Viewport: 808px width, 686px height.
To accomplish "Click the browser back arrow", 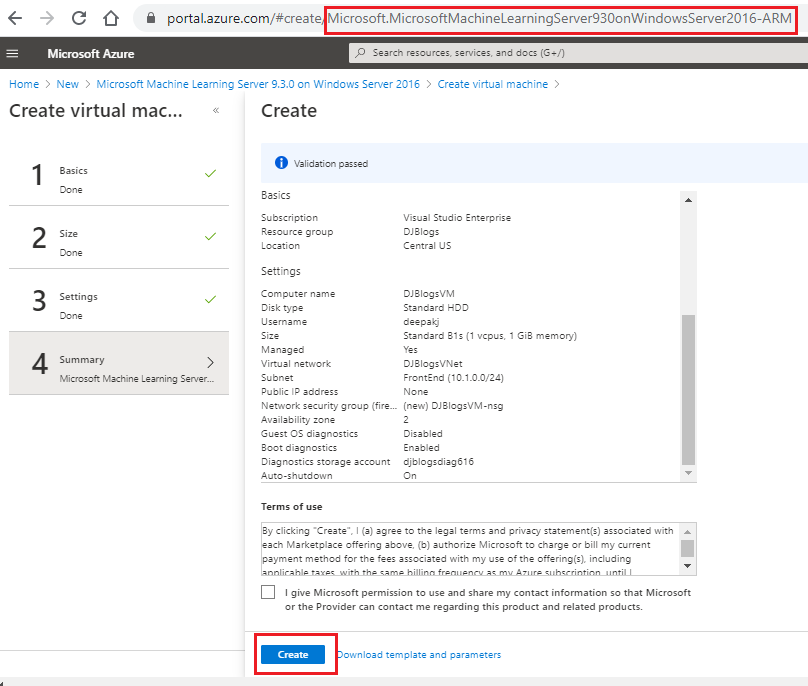I will tap(15, 19).
